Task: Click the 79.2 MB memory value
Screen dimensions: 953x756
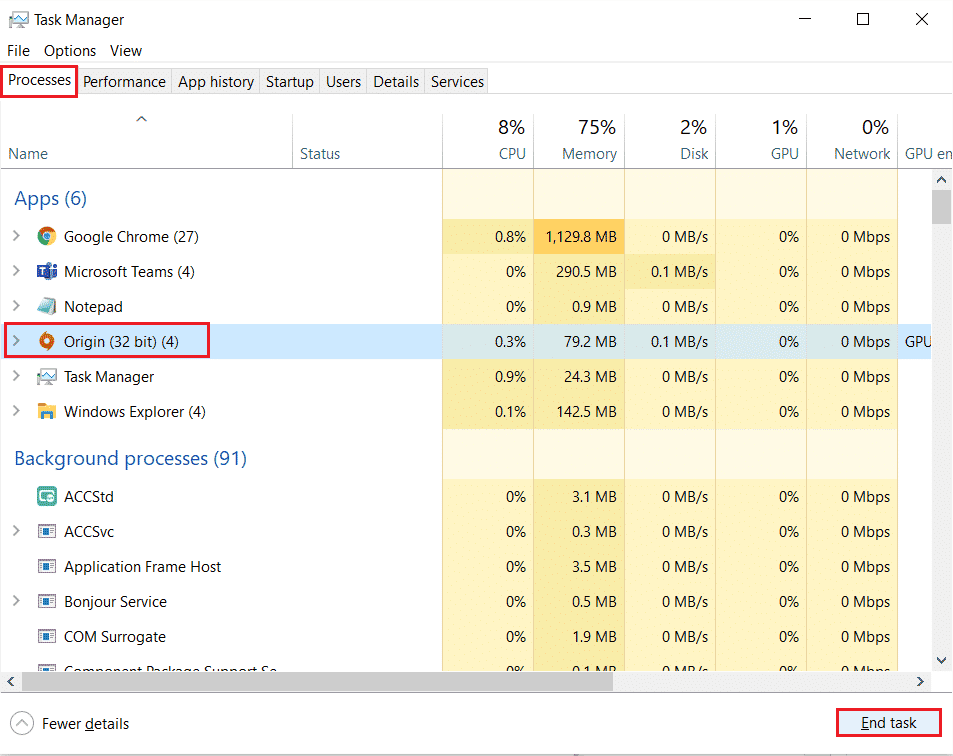Action: tap(590, 342)
